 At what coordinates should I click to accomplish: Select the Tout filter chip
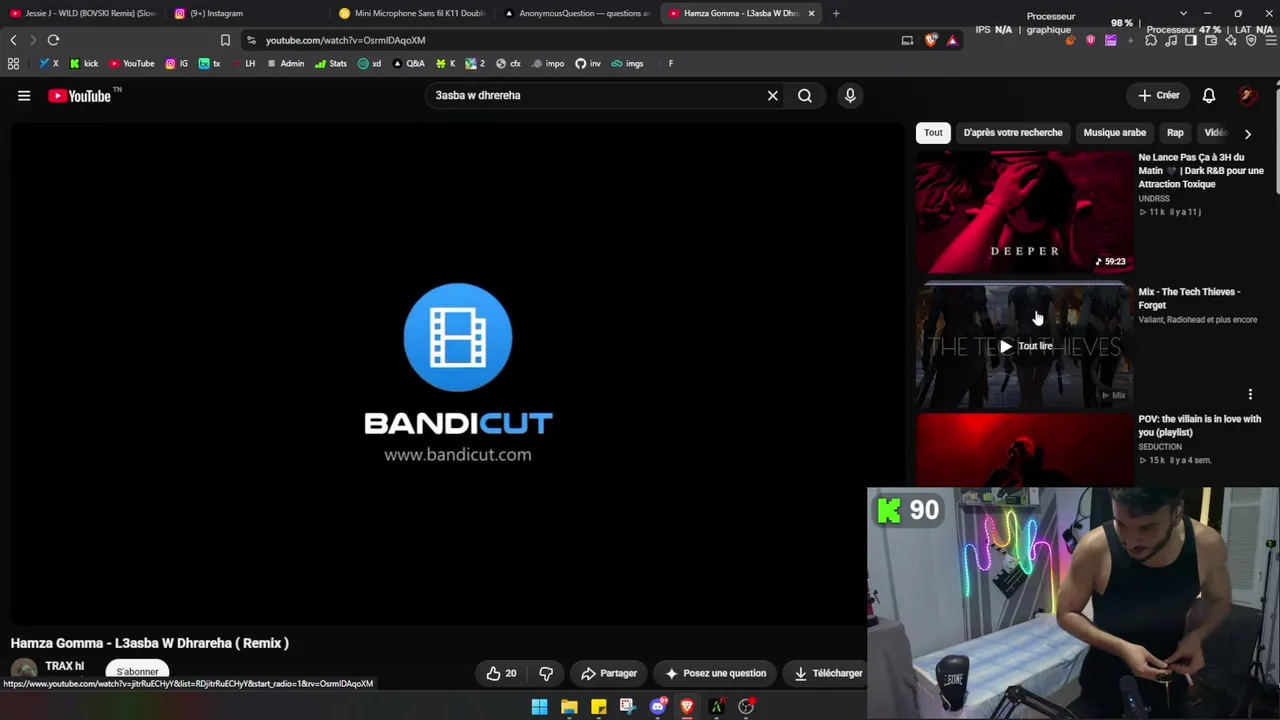point(933,133)
